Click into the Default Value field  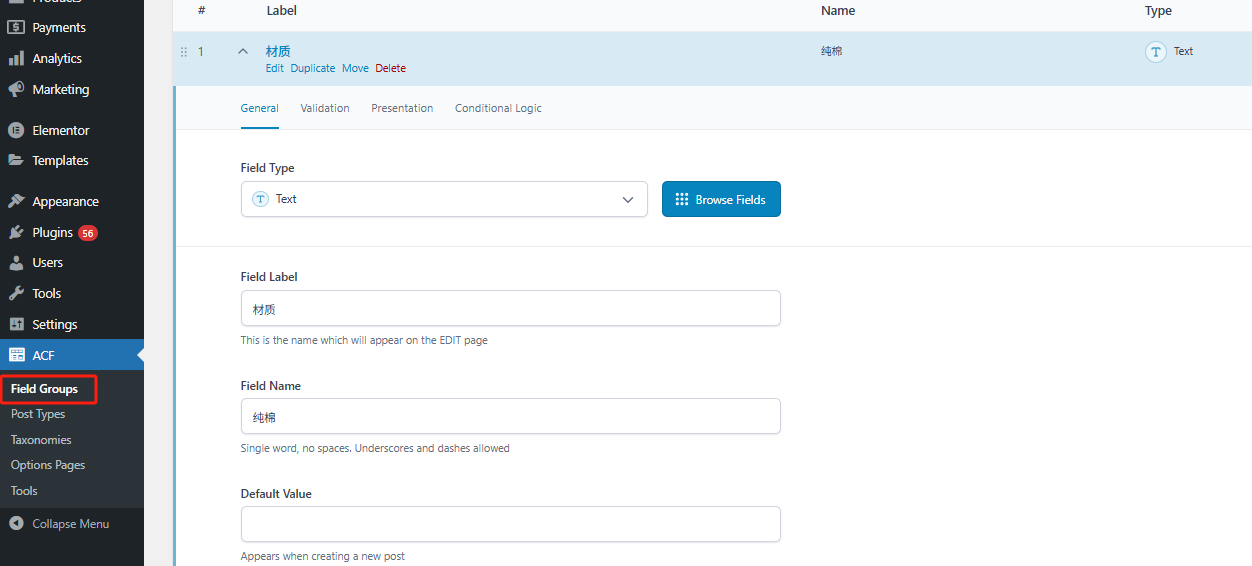[510, 524]
